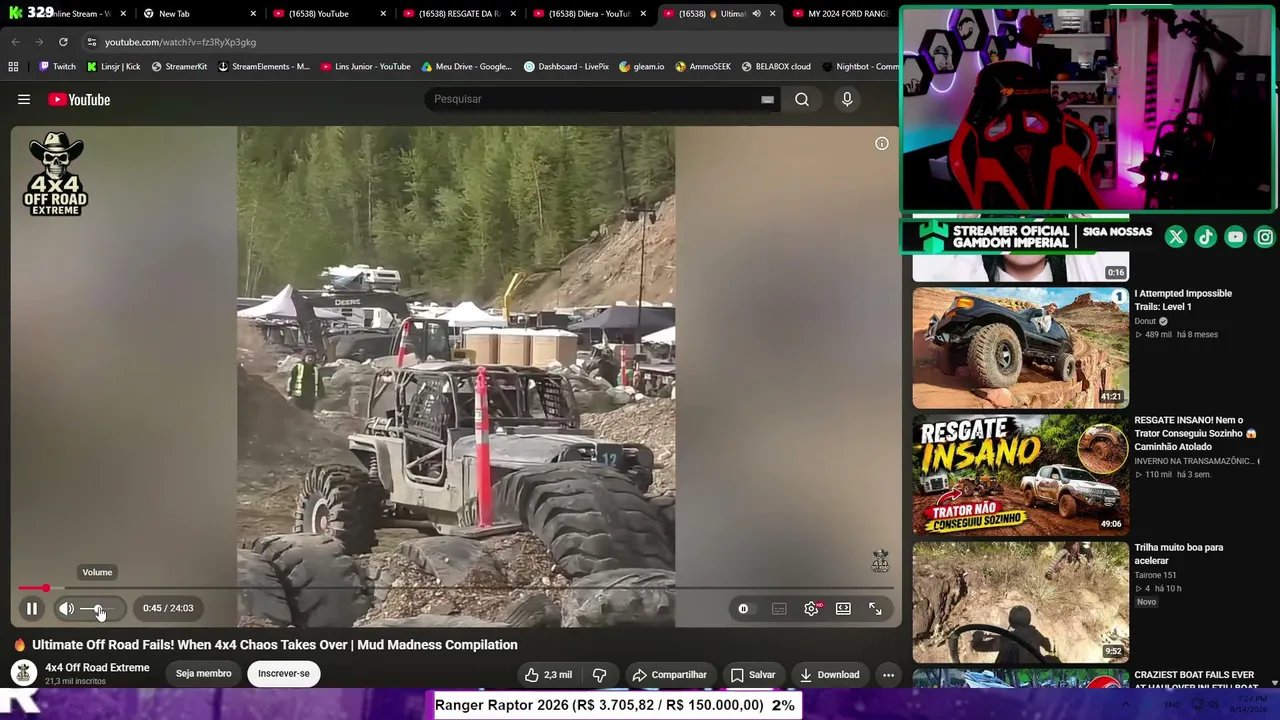This screenshot has width=1280, height=720.
Task: Open the Donut channel name
Action: point(1145,321)
